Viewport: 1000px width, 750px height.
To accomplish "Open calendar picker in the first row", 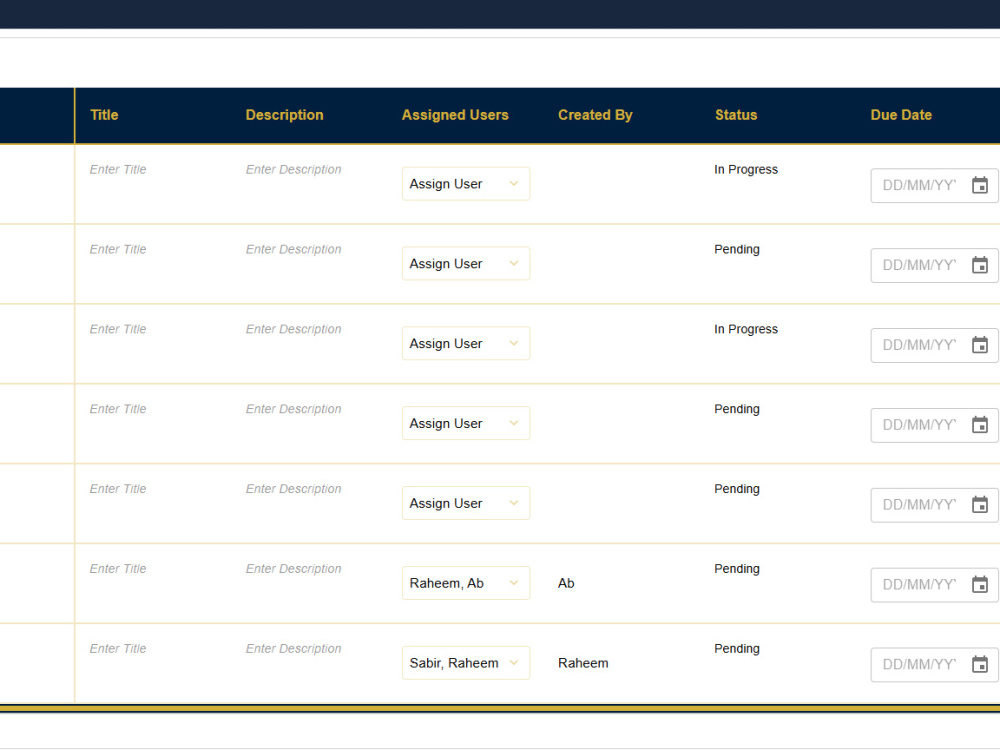I will (x=980, y=185).
